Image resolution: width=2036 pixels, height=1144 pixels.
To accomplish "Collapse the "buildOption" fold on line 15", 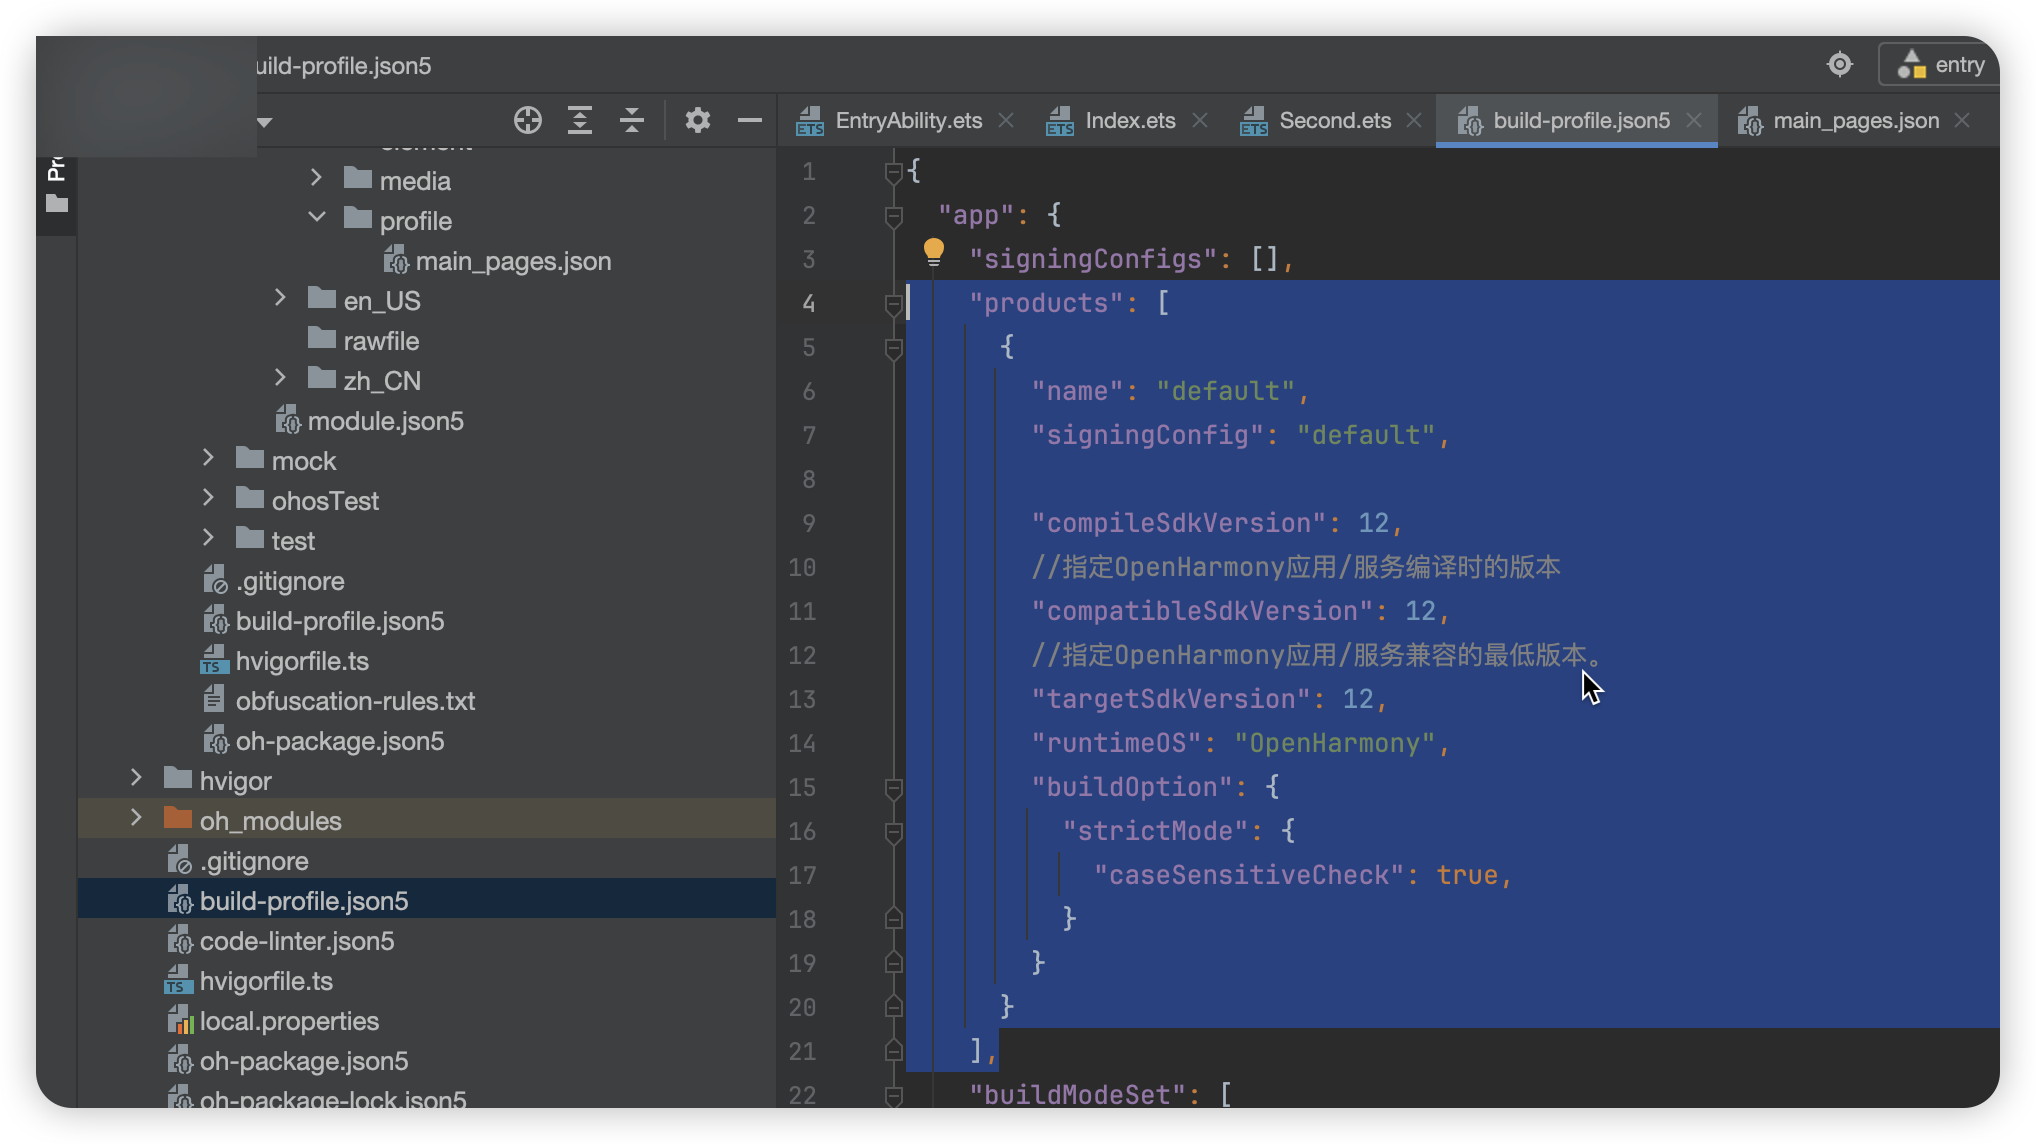I will pyautogui.click(x=894, y=788).
